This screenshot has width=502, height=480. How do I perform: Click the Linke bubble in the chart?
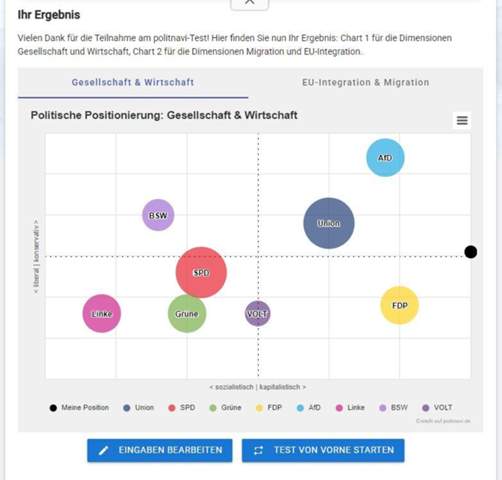coord(102,313)
